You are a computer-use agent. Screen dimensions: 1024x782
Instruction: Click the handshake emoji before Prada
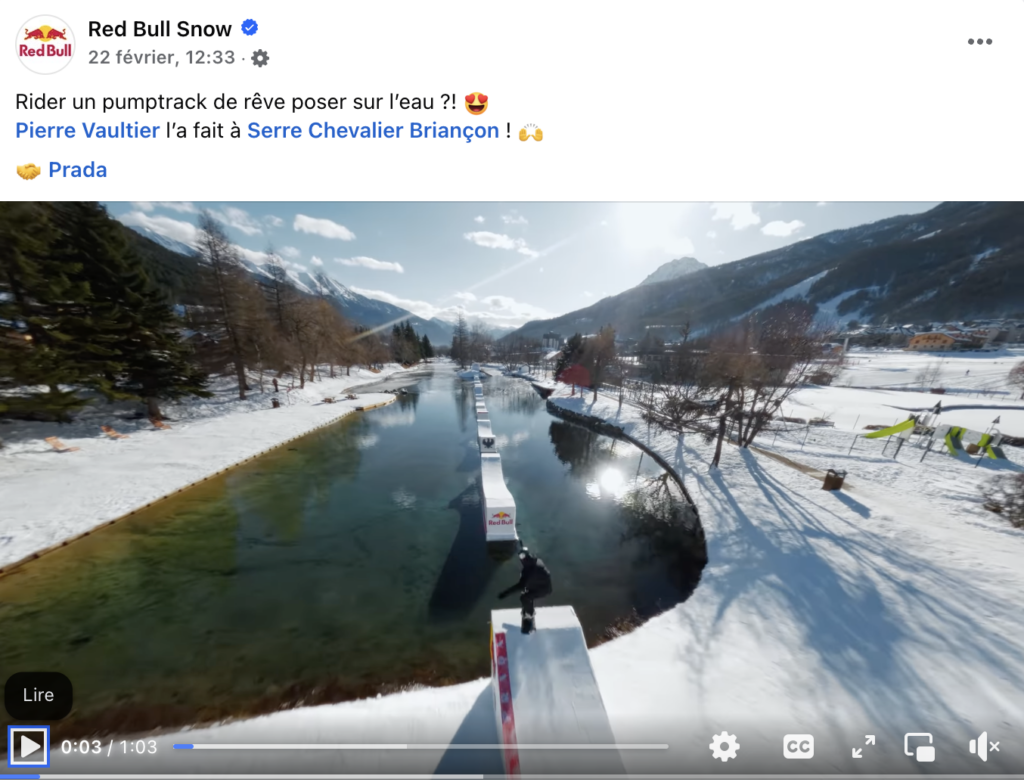click(x=28, y=171)
